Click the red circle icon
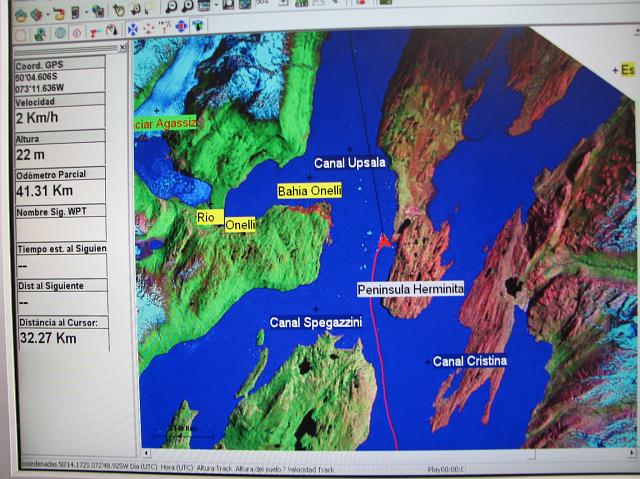 click(x=77, y=33)
